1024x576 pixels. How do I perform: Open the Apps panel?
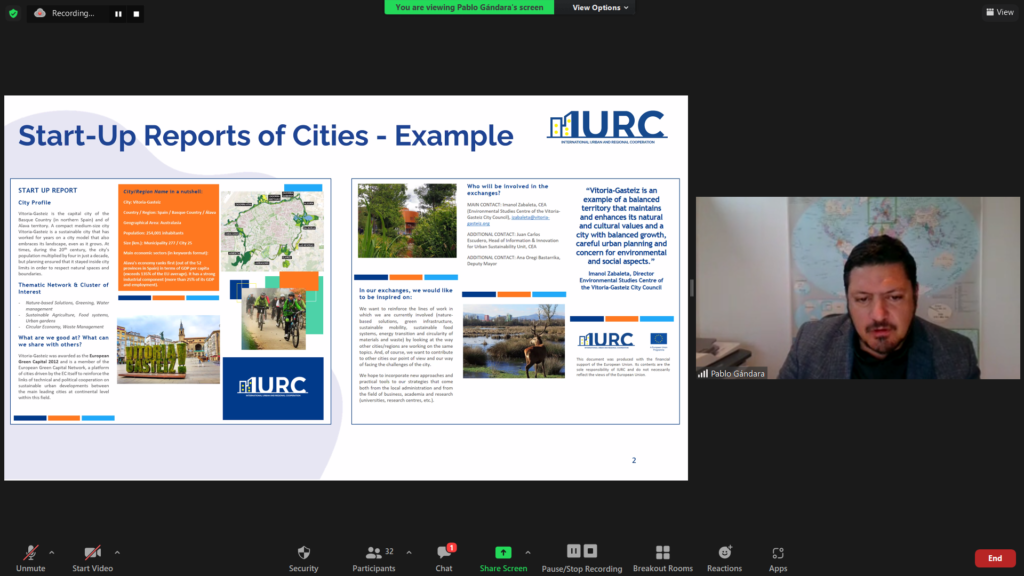coord(777,557)
